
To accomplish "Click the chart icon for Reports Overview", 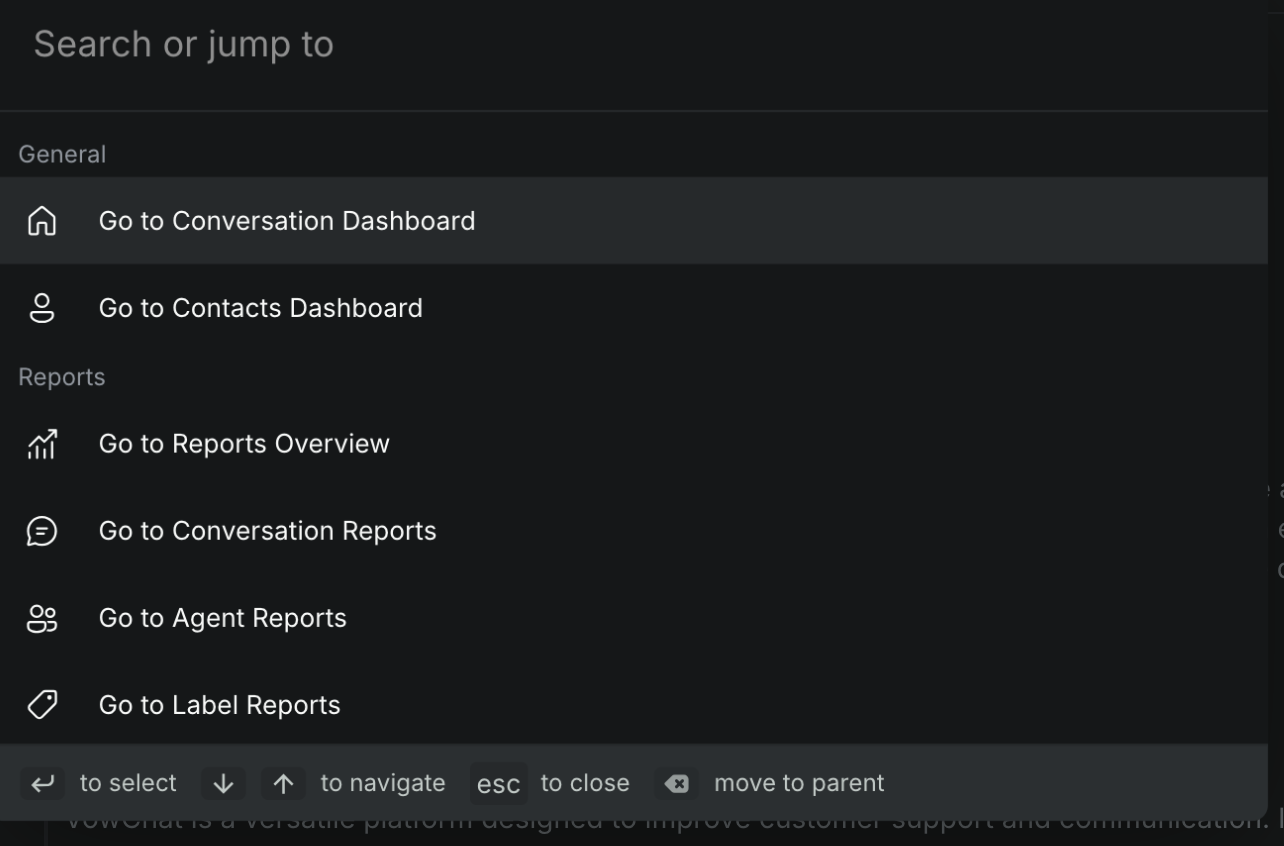I will [x=42, y=444].
